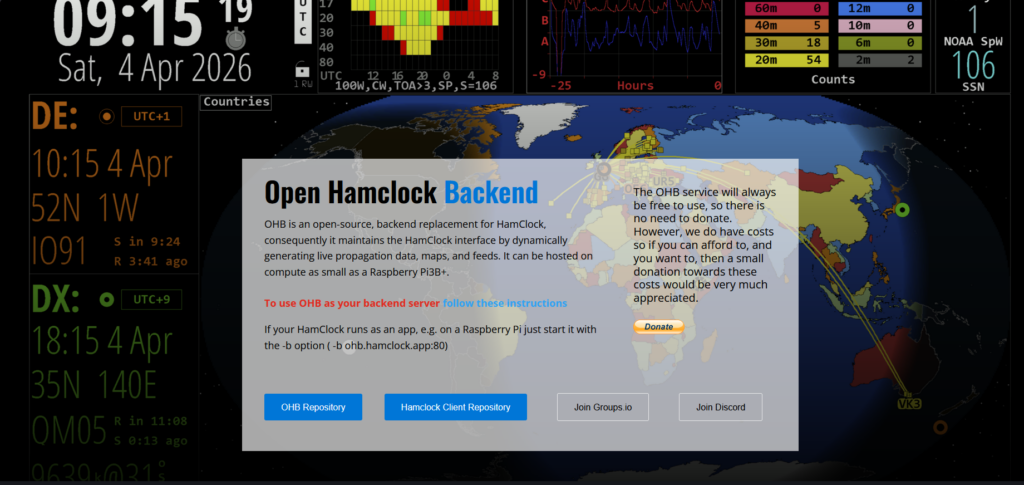Click the Join Groups.io button
This screenshot has width=1024, height=485.
603,407
